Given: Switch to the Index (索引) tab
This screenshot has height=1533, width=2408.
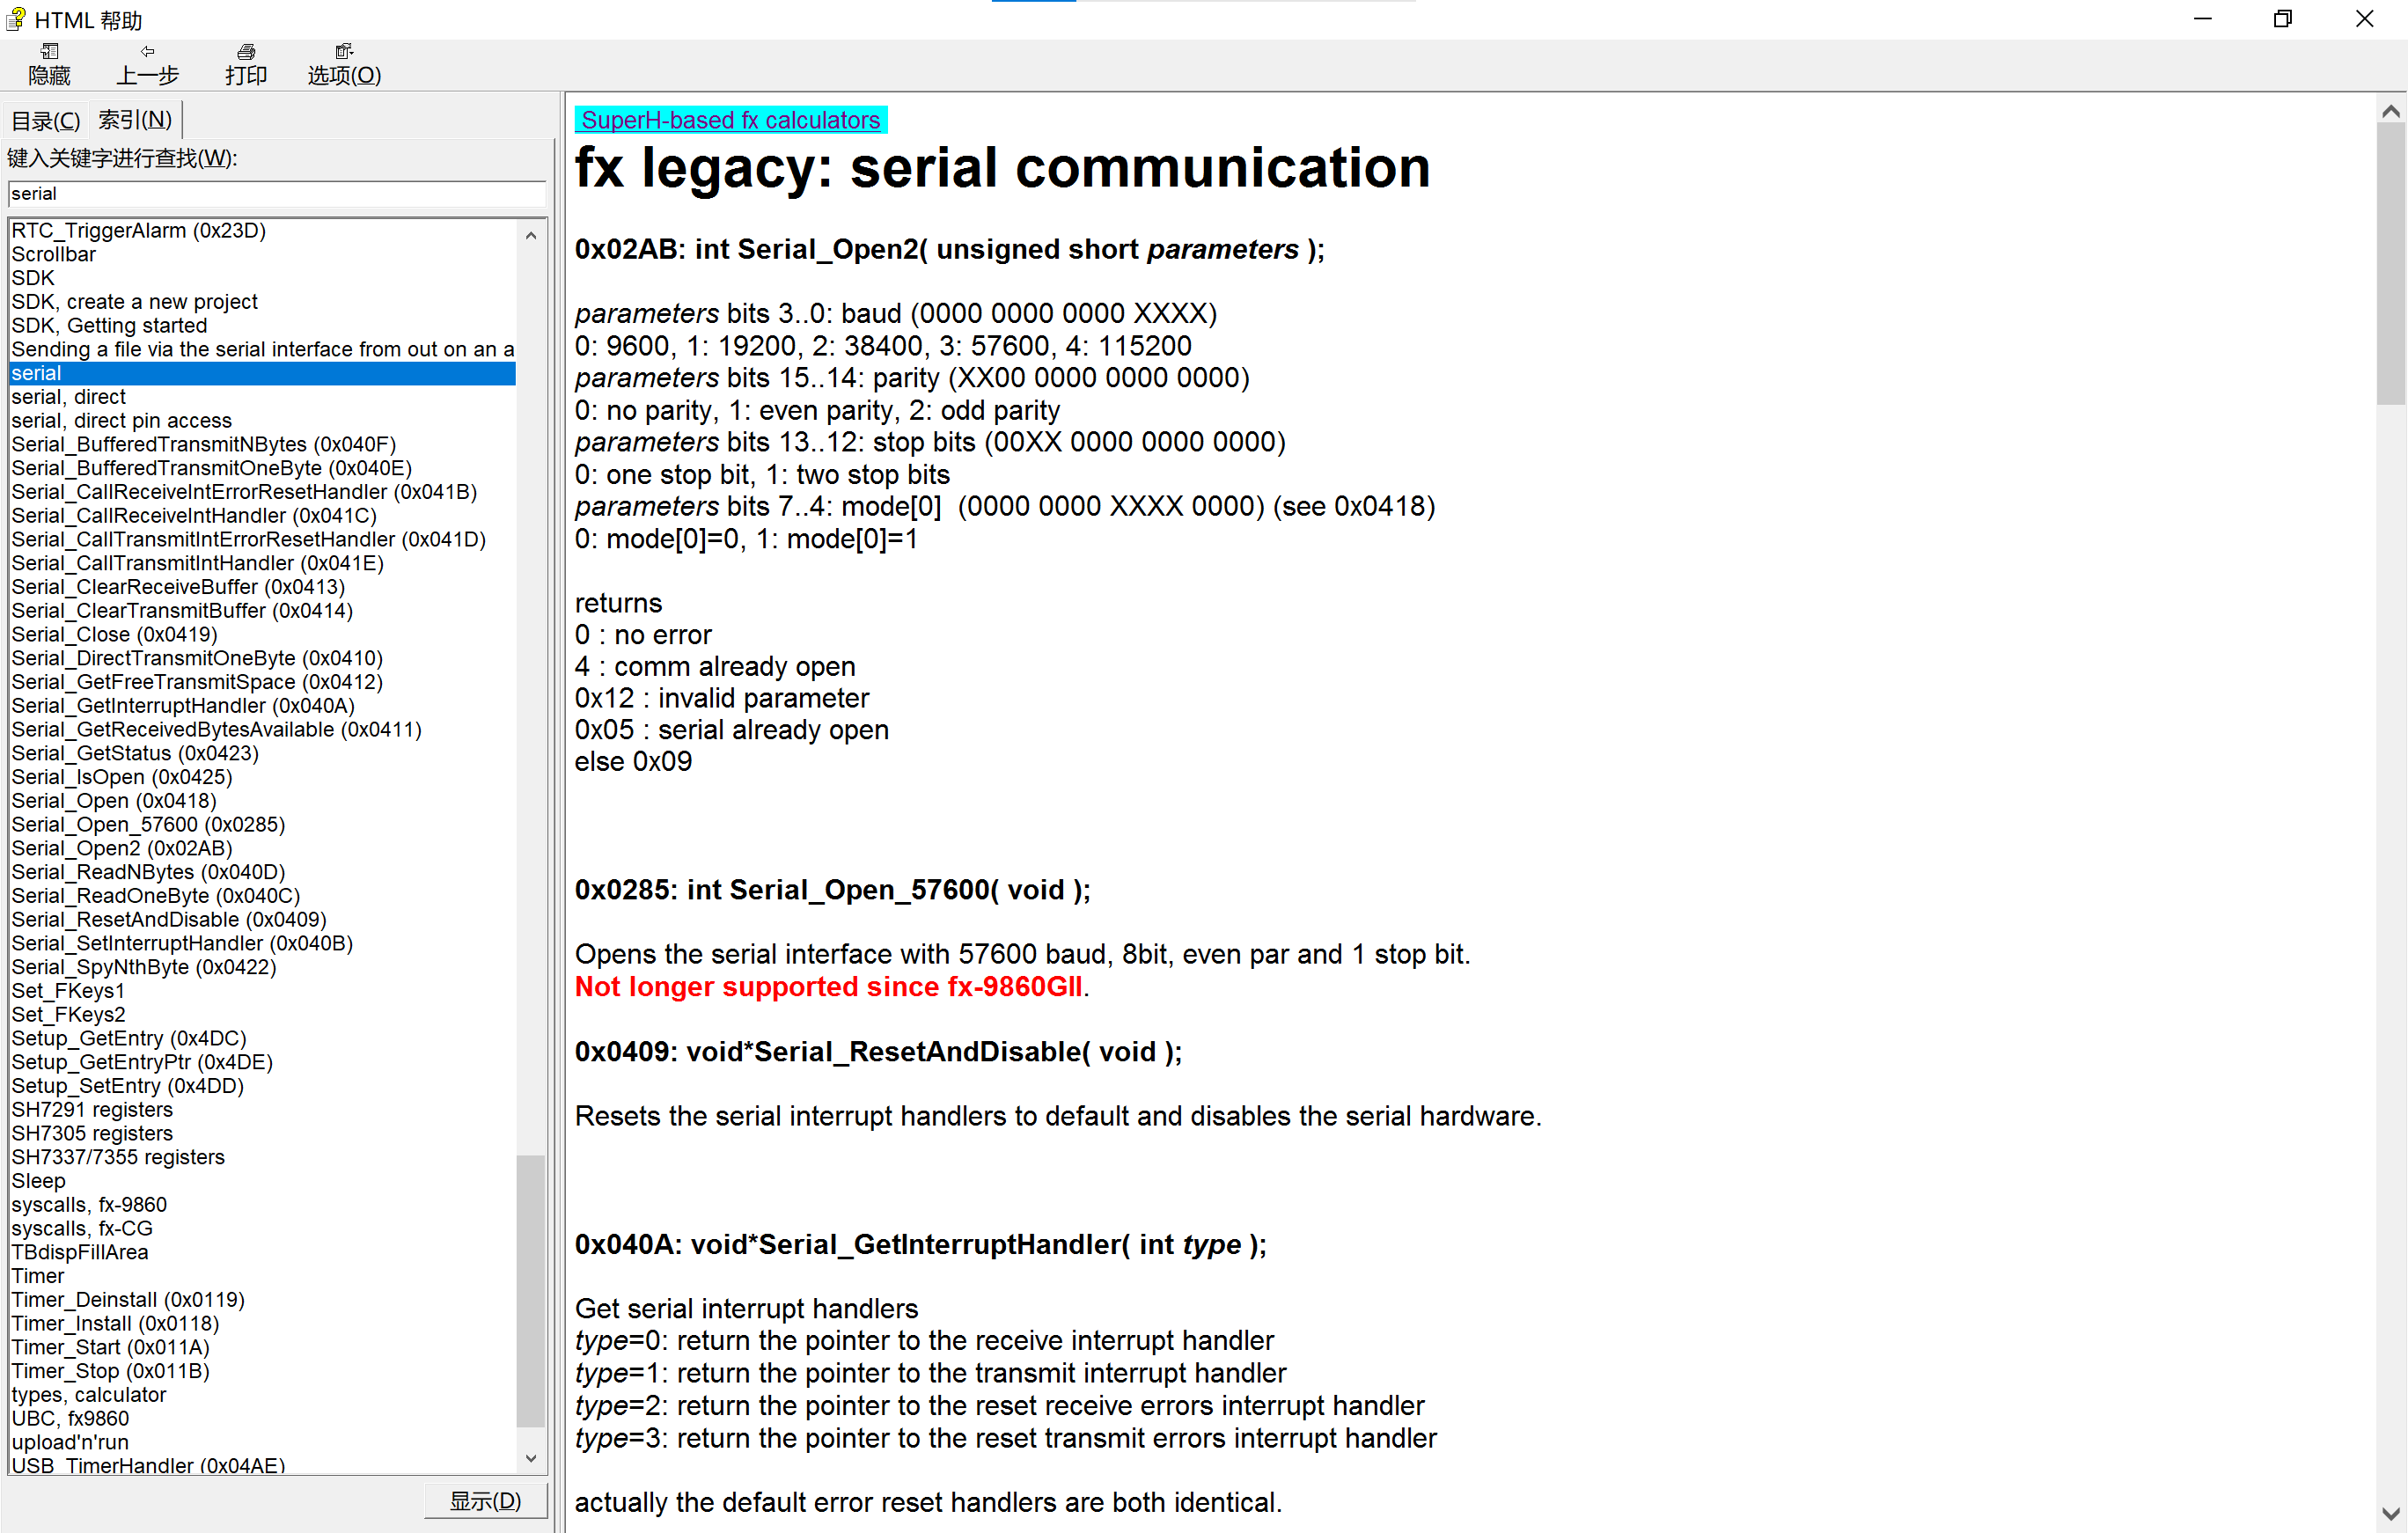Looking at the screenshot, I should point(135,120).
